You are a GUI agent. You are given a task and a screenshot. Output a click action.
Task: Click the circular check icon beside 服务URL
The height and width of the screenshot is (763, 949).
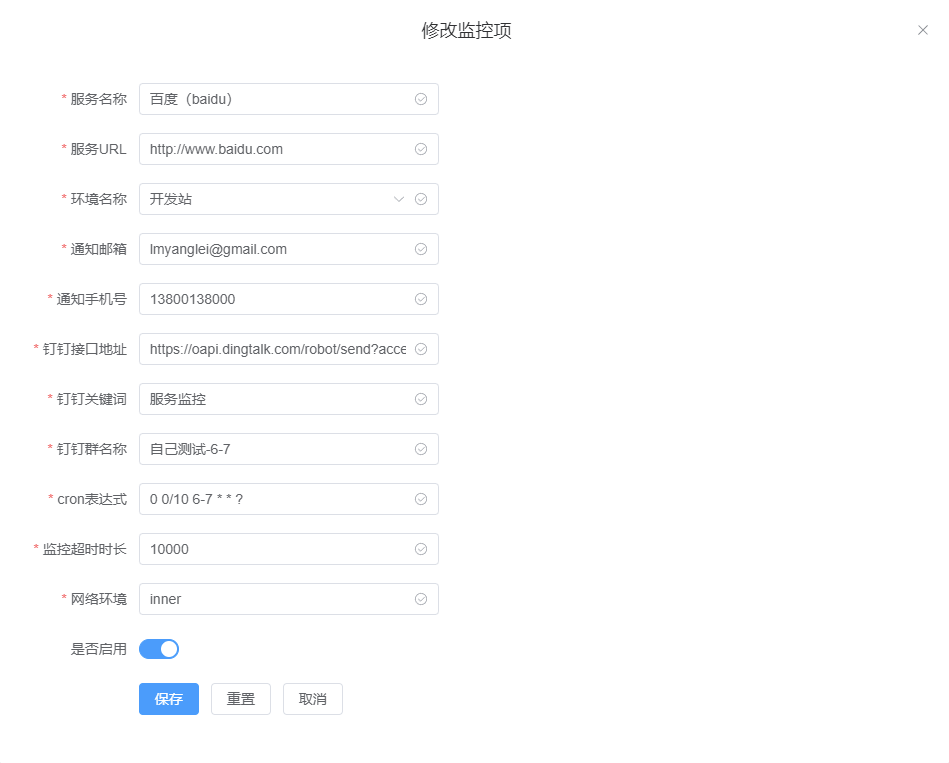click(x=422, y=149)
